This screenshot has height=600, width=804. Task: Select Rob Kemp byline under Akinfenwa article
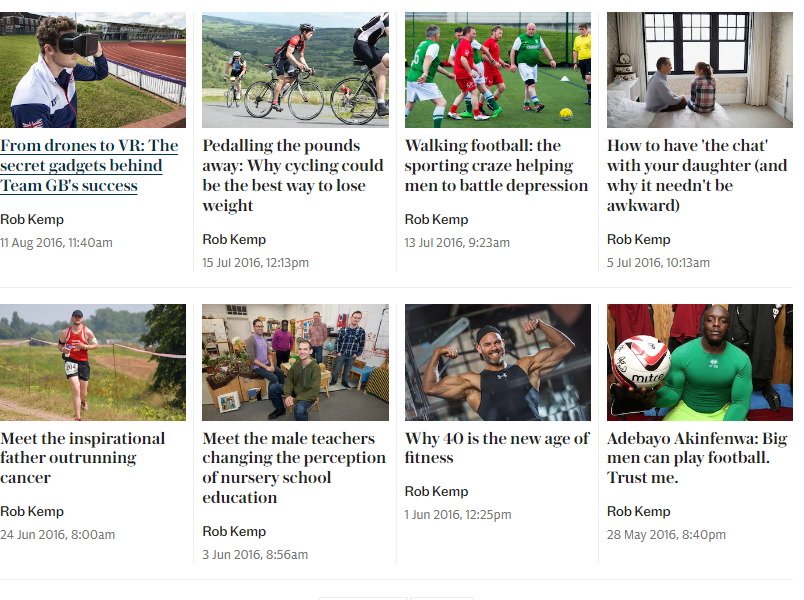[x=638, y=511]
